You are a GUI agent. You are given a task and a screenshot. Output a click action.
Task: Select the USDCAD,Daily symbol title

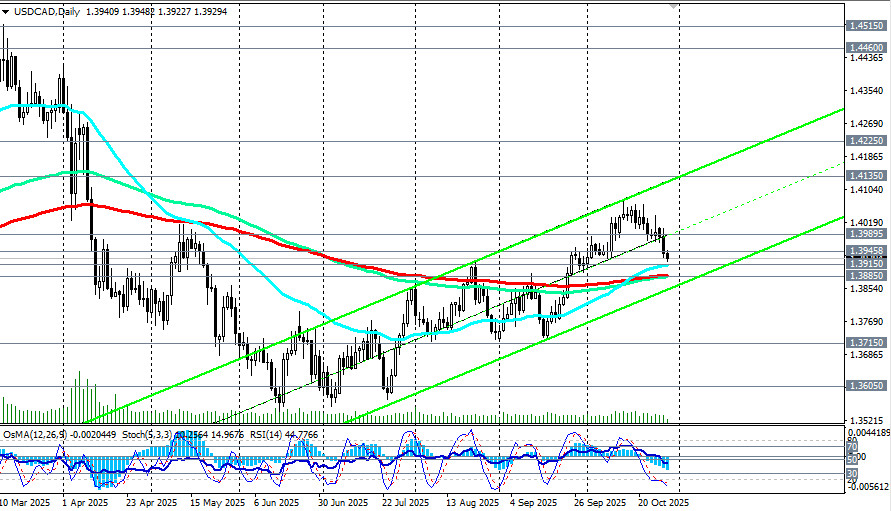pos(47,11)
